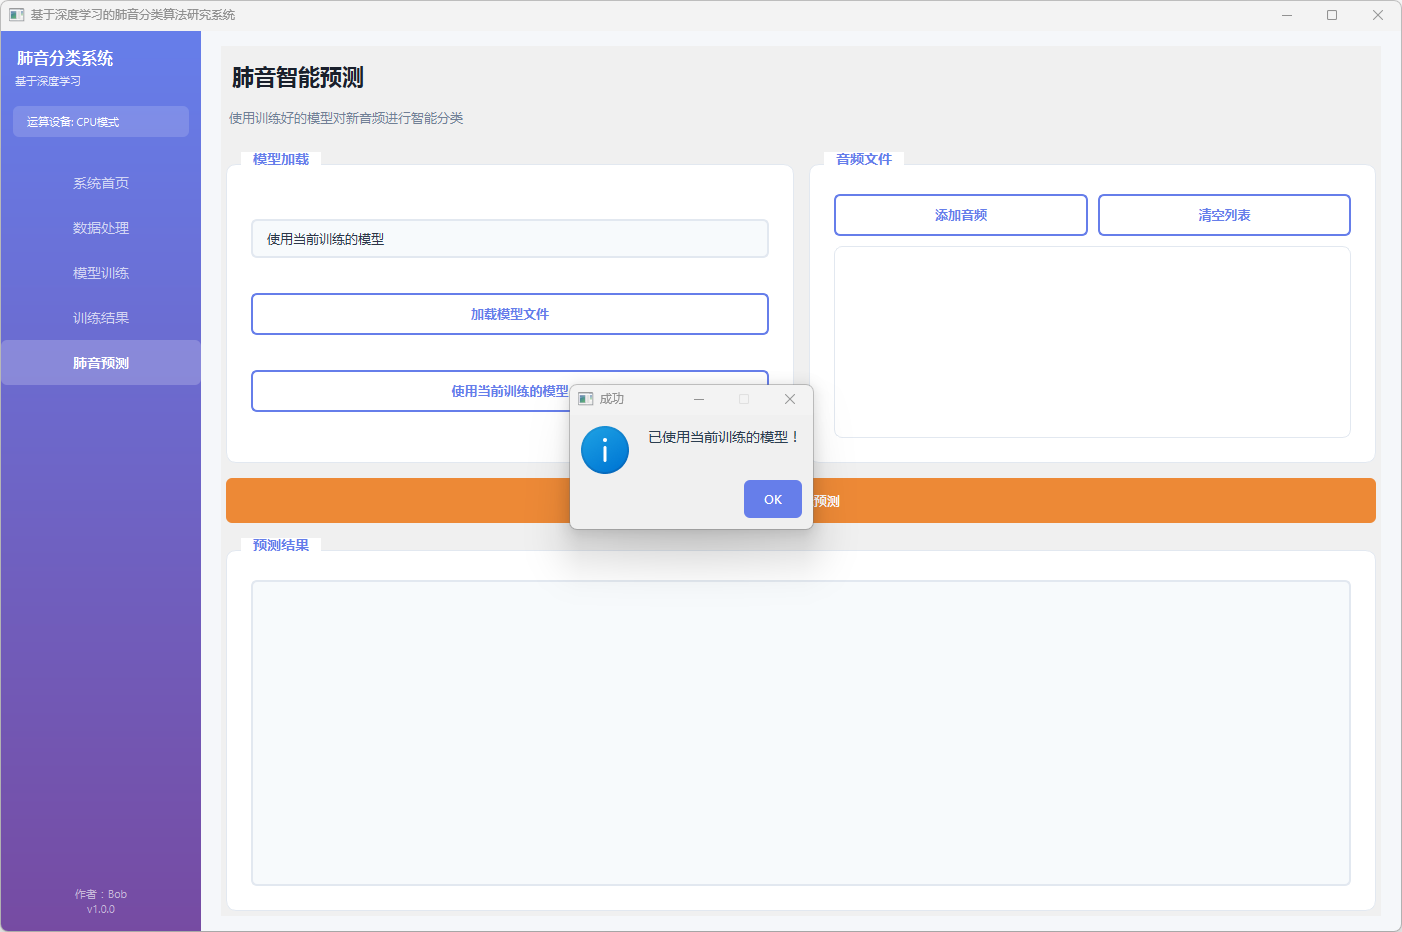Screen dimensions: 1402x932
Task: Open 系统首页 in the sidebar
Action: pyautogui.click(x=101, y=183)
